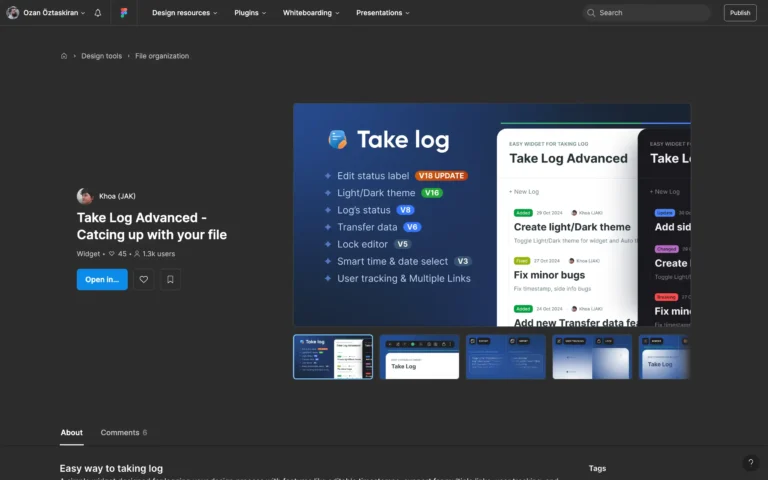
Task: Like the widget with heart button
Action: point(144,279)
